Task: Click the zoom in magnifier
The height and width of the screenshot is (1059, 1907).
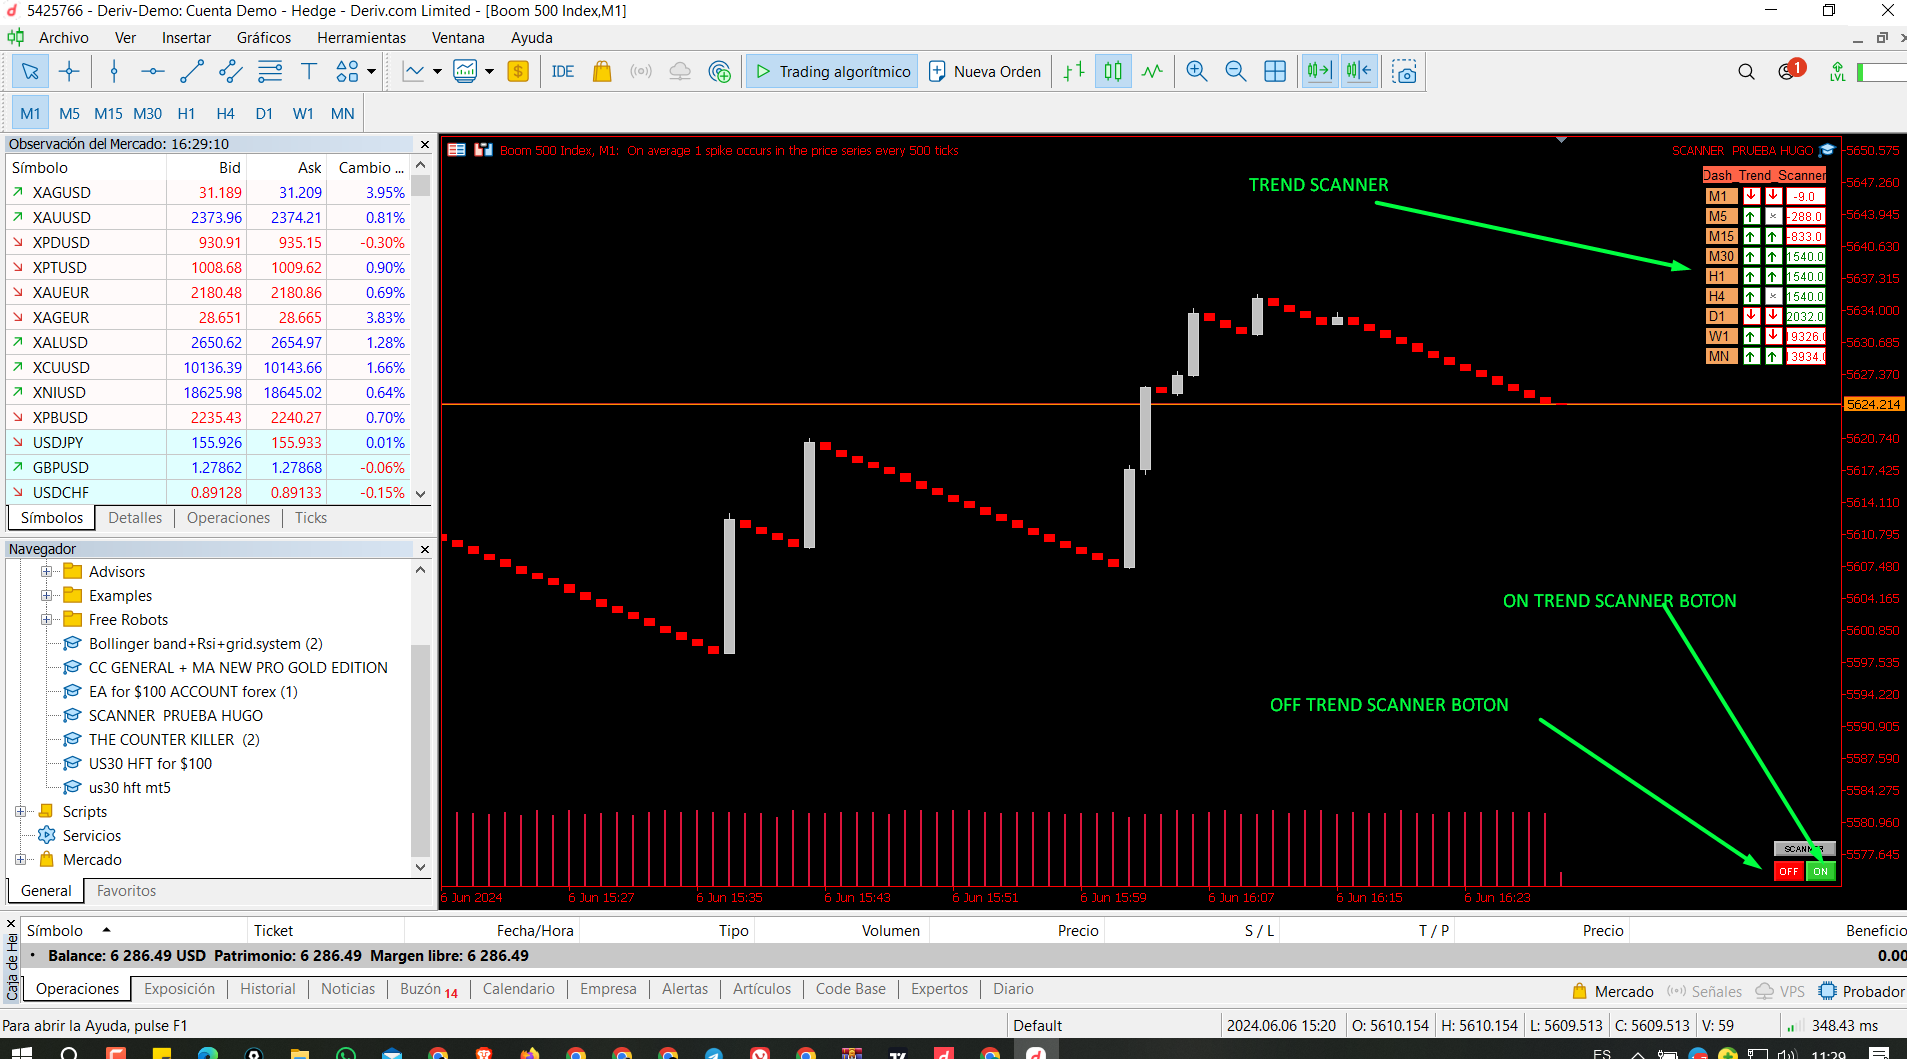Action: point(1197,72)
